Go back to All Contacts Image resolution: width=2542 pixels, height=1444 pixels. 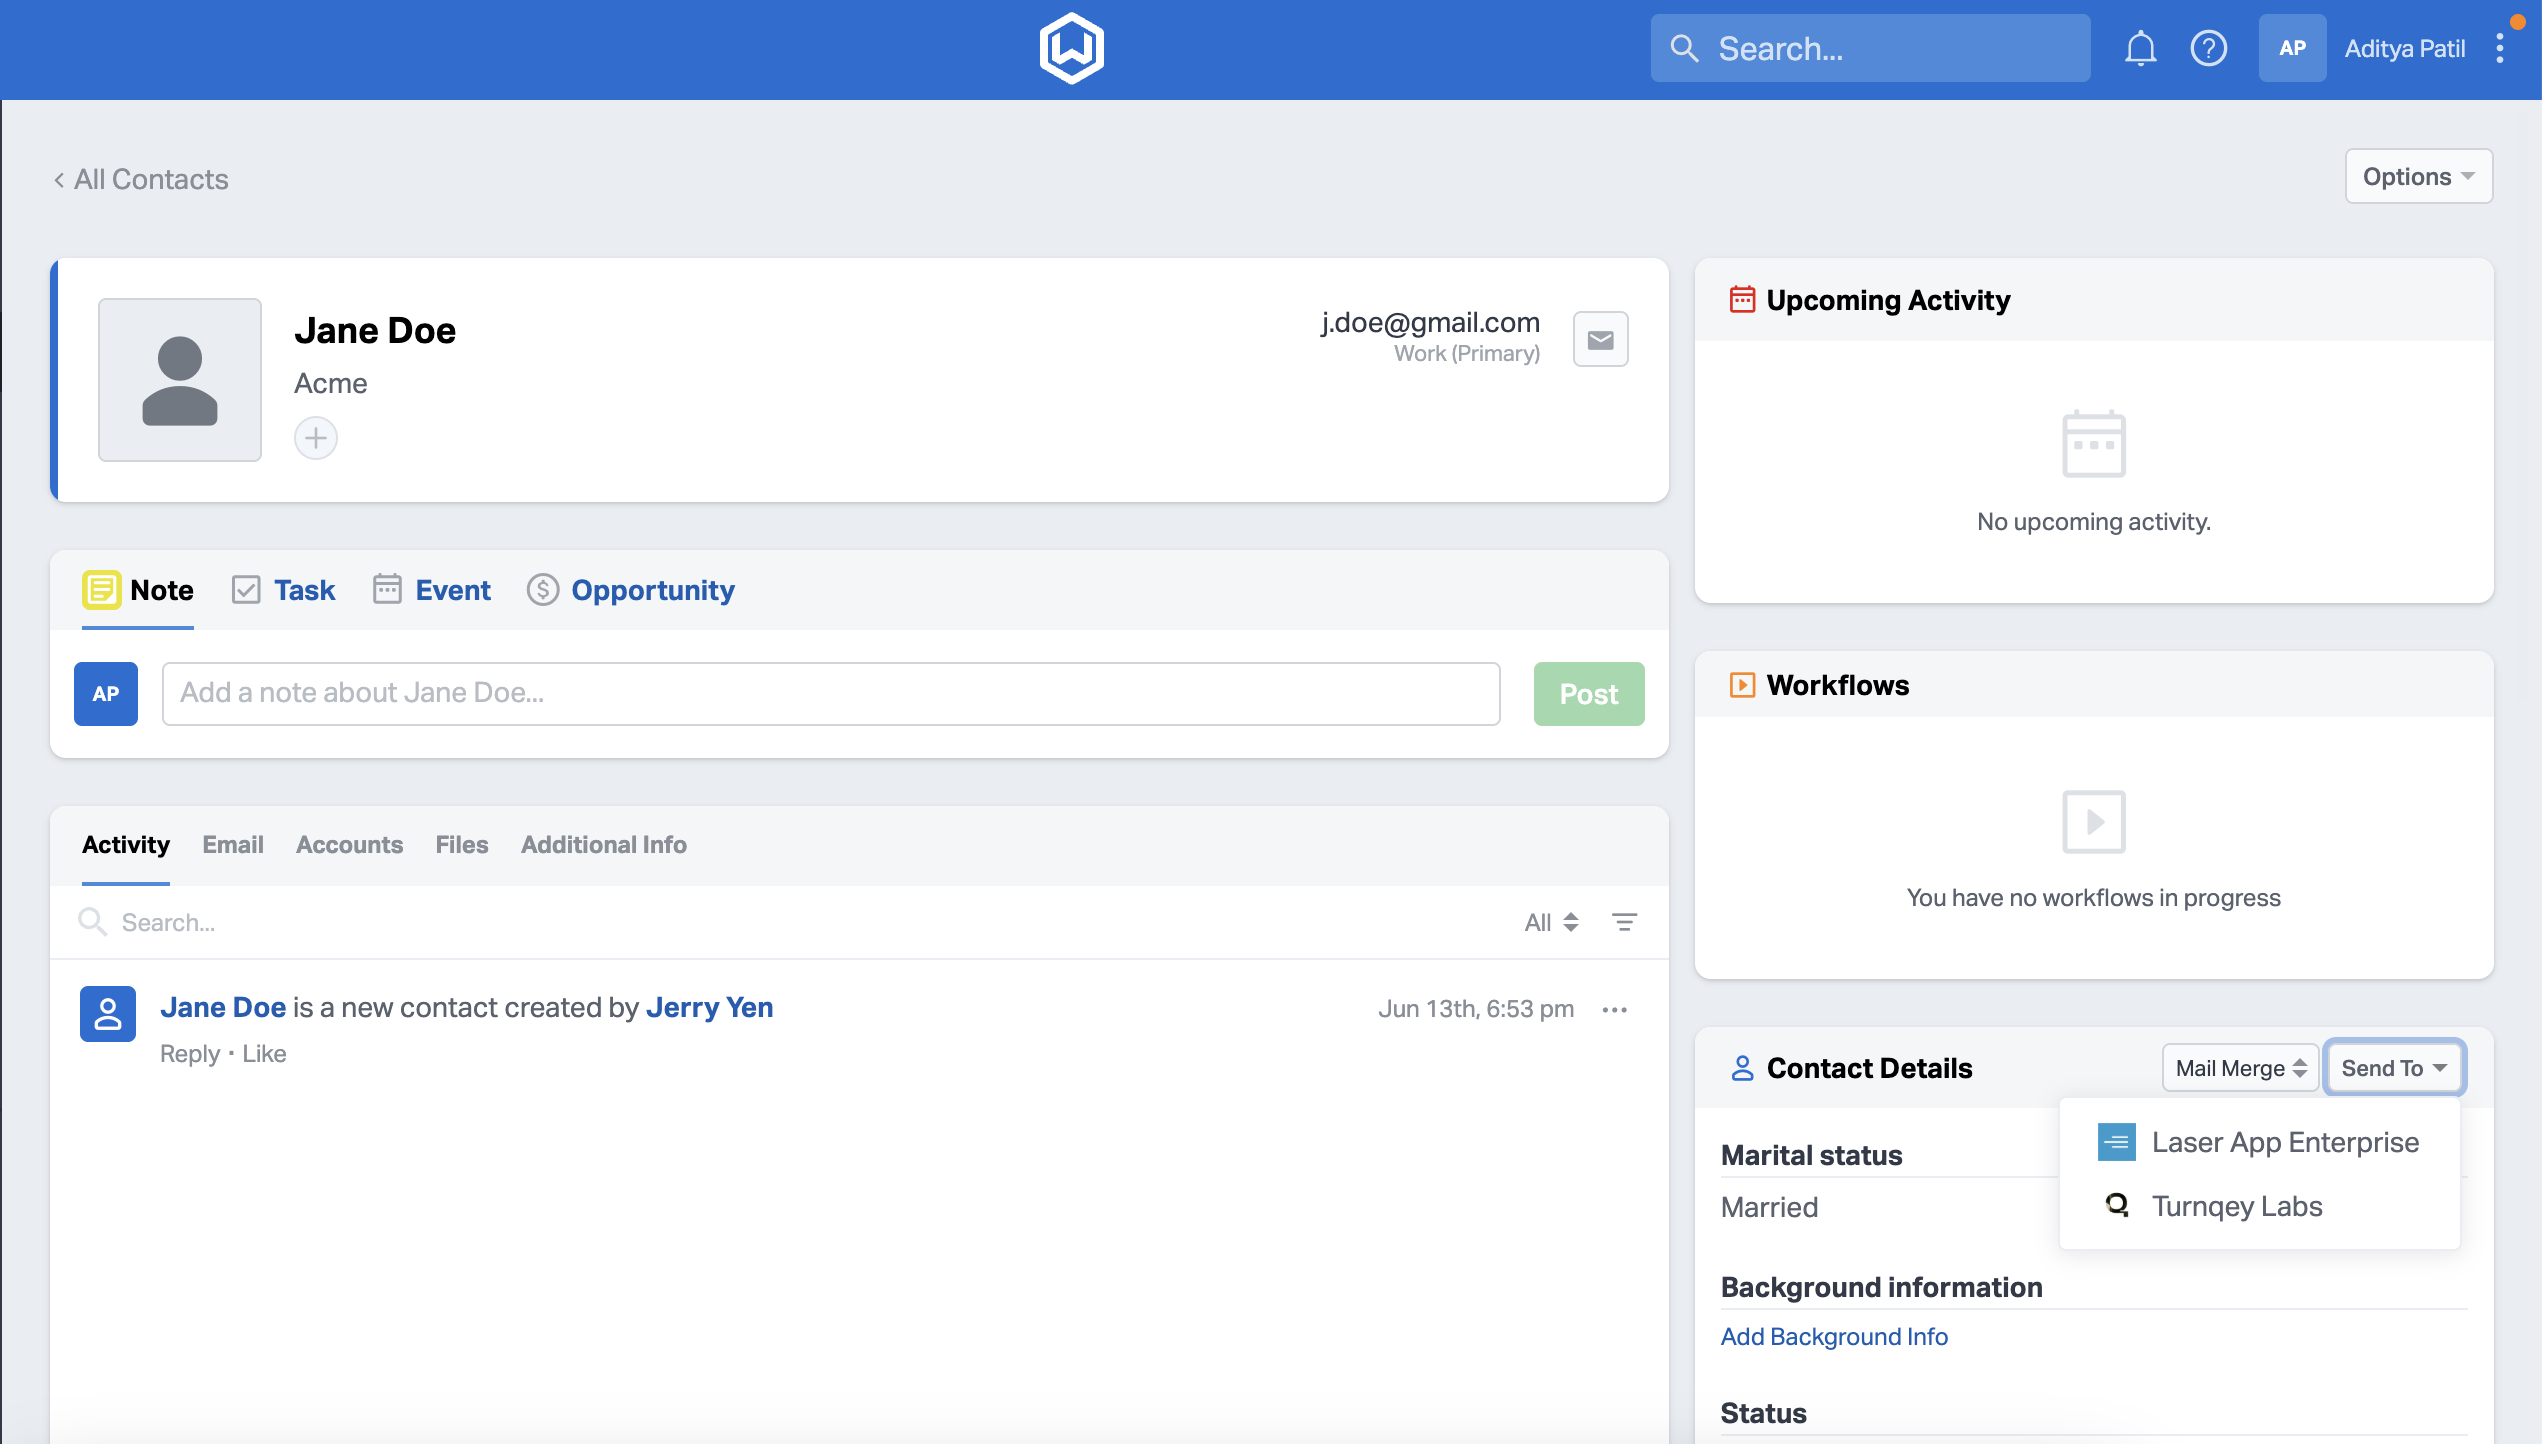click(x=141, y=179)
